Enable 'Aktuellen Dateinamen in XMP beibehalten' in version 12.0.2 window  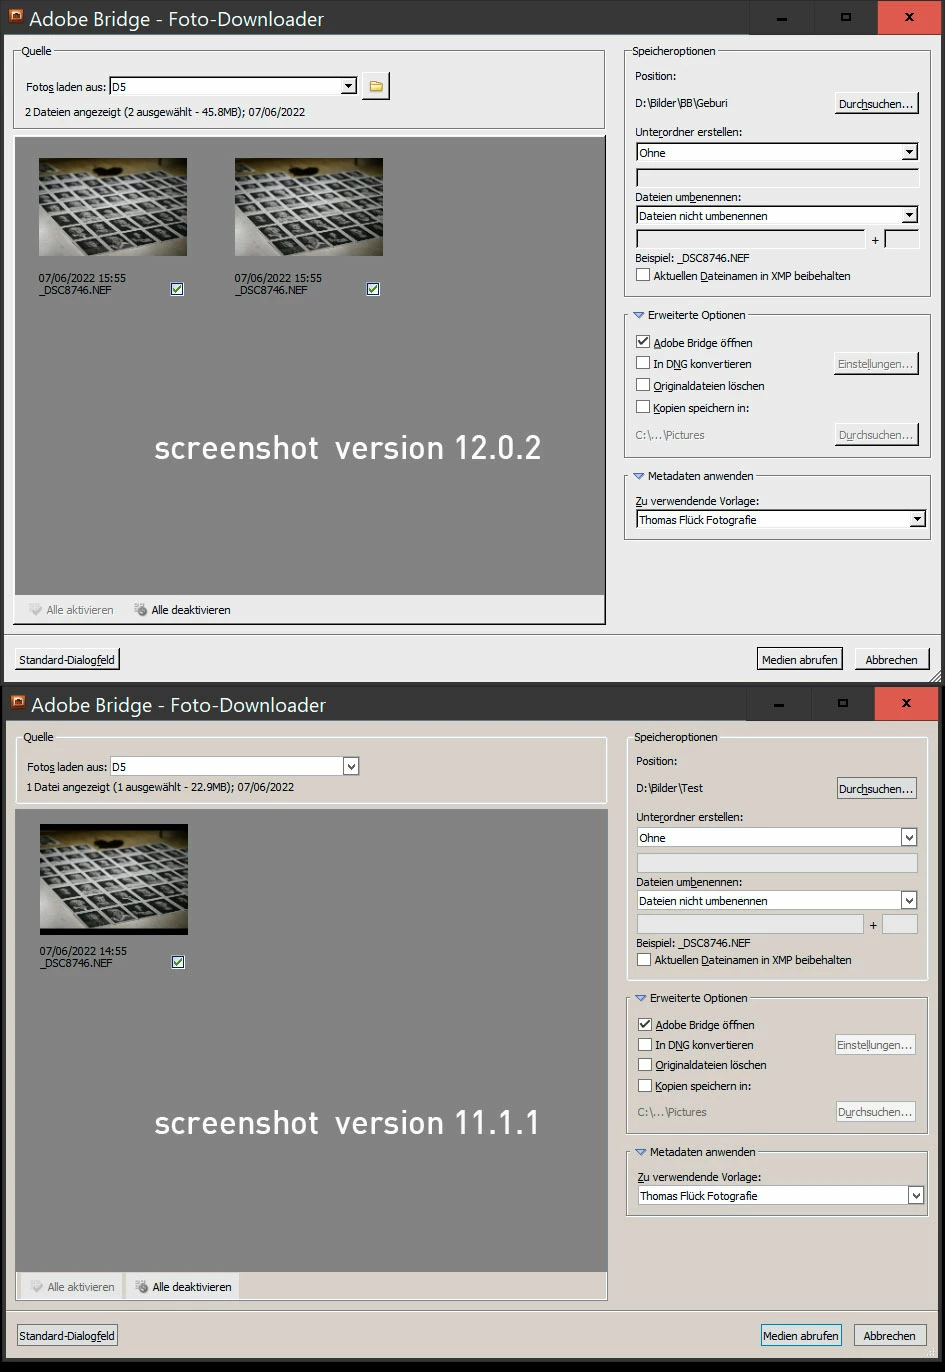pos(643,275)
